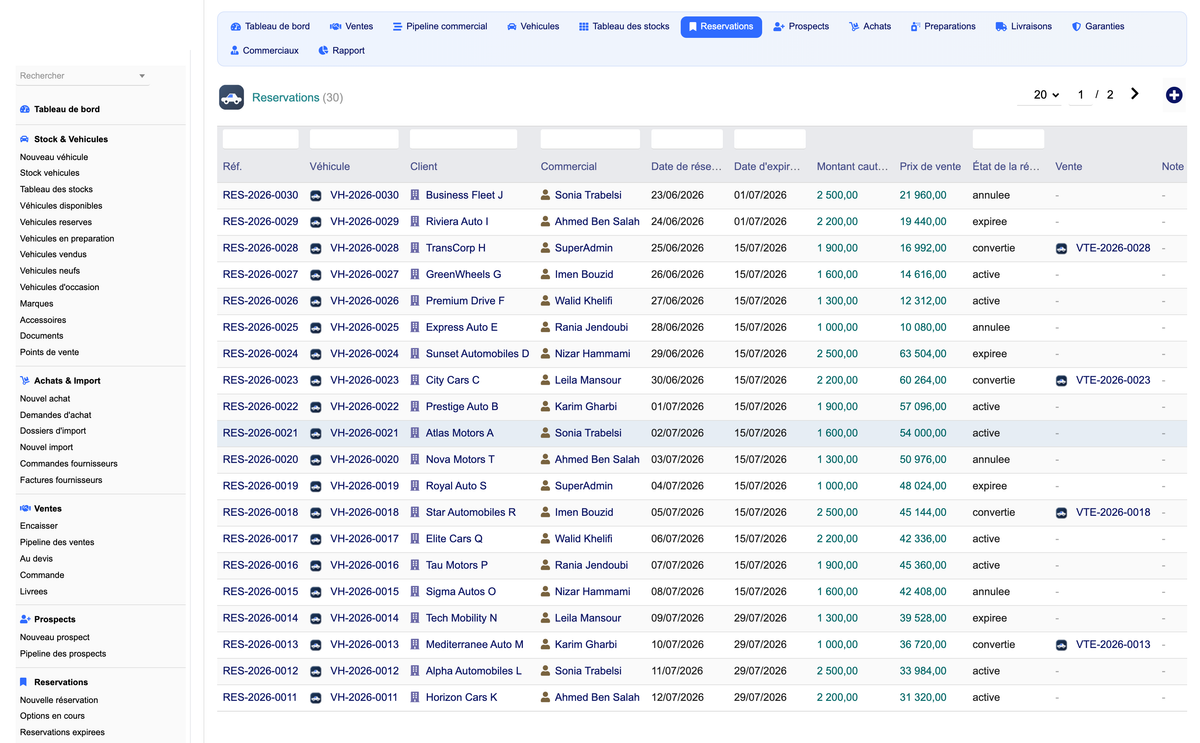Screen dimensions: 1200x743
Task: Open the Rapport tab
Action: pyautogui.click(x=341, y=50)
